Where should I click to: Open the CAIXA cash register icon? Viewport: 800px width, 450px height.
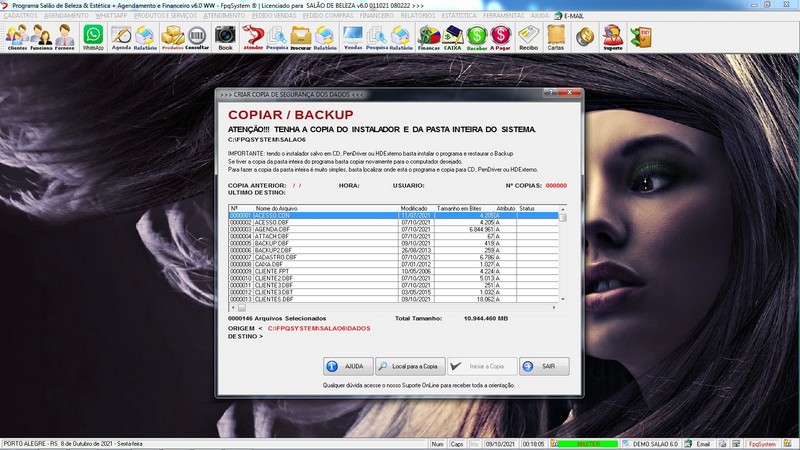tap(453, 37)
